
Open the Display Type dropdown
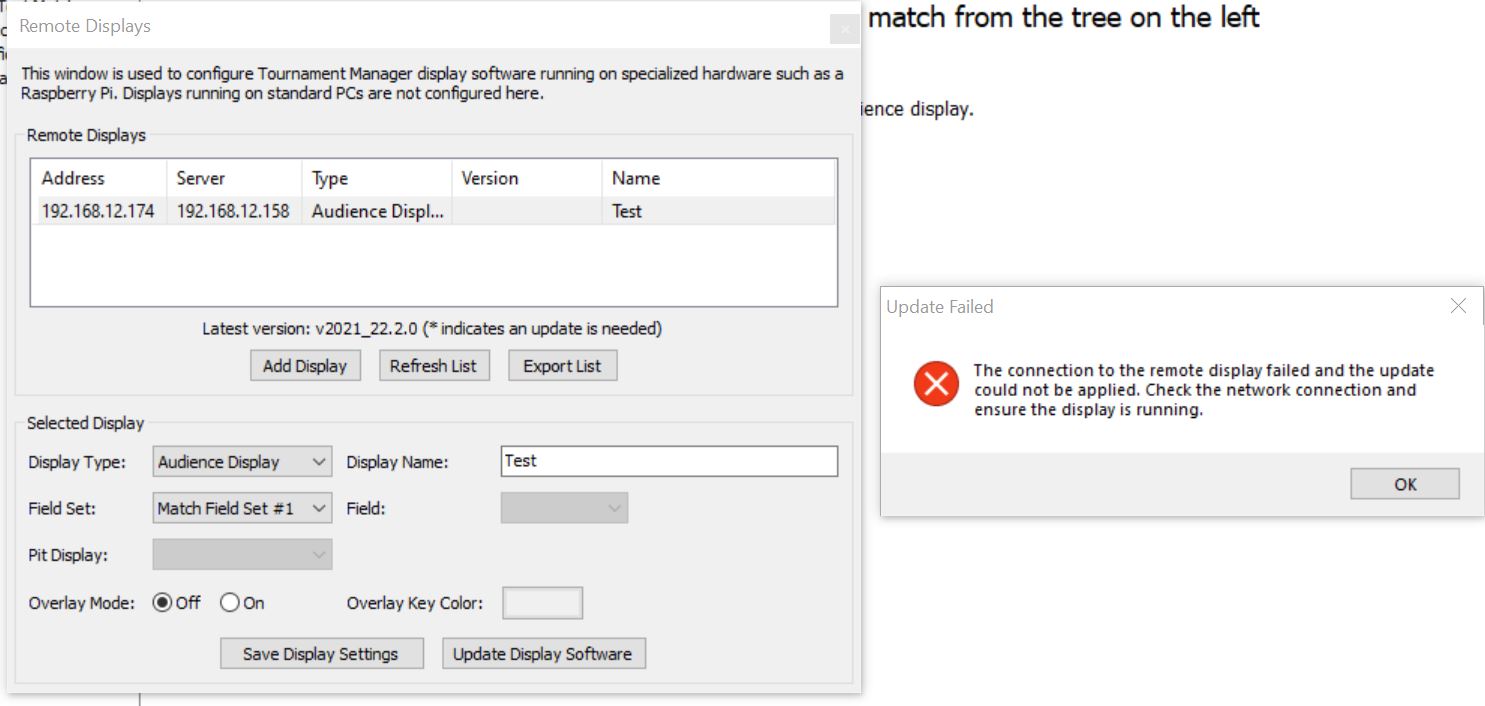tap(243, 462)
